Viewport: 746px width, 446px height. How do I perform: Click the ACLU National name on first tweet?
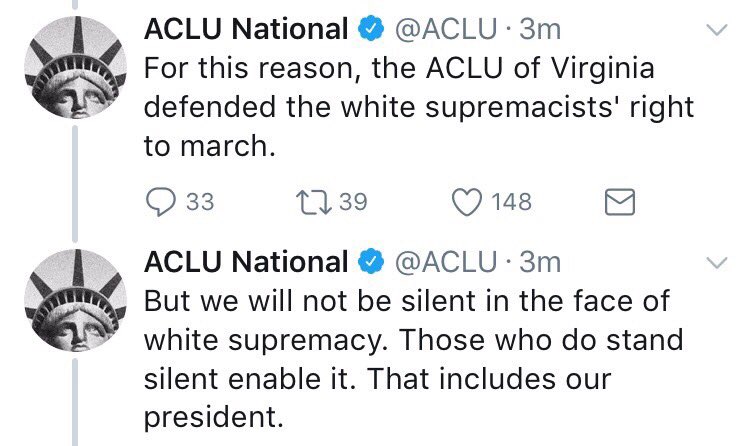click(x=247, y=31)
